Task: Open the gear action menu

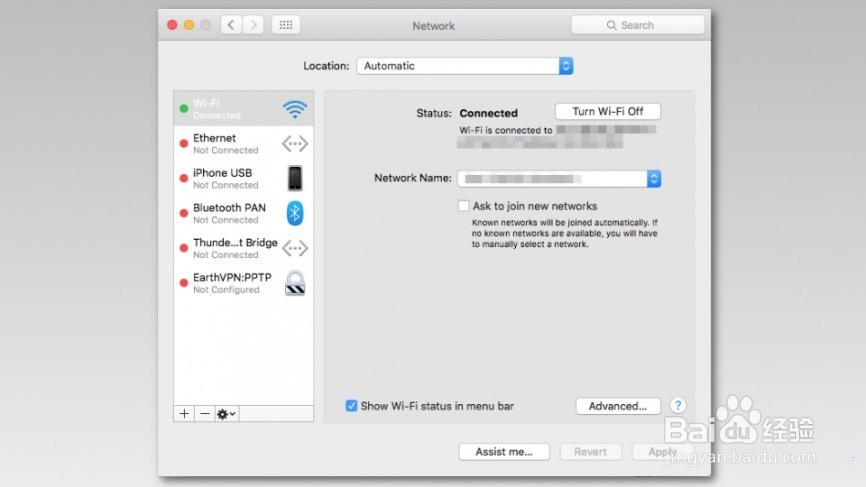Action: pyautogui.click(x=226, y=414)
